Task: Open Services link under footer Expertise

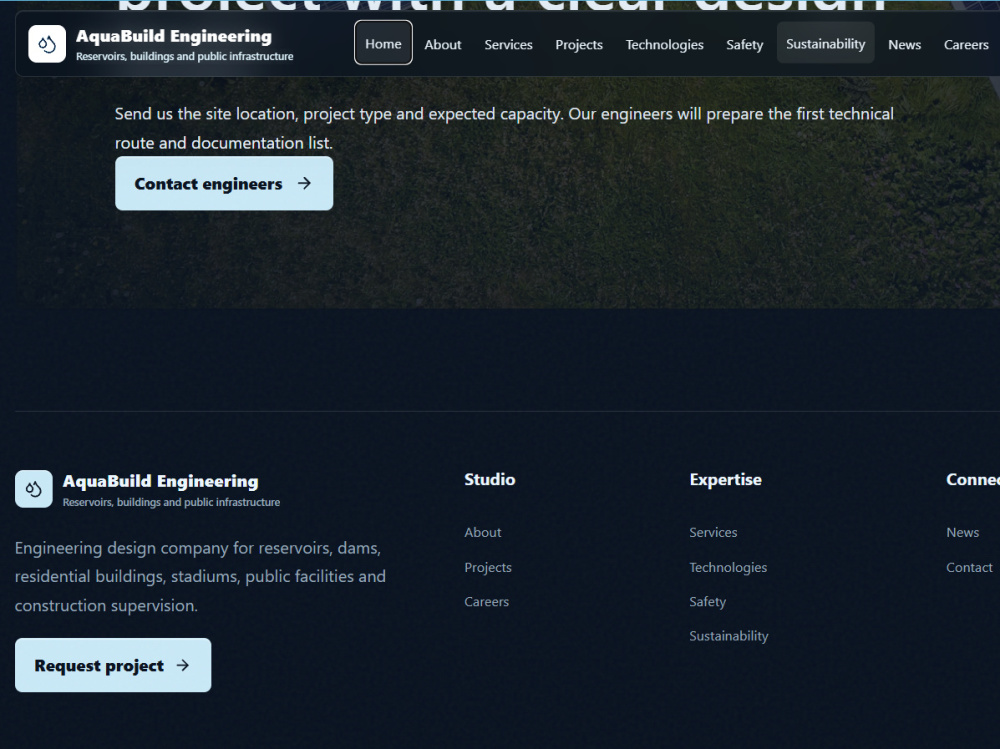Action: click(x=713, y=532)
